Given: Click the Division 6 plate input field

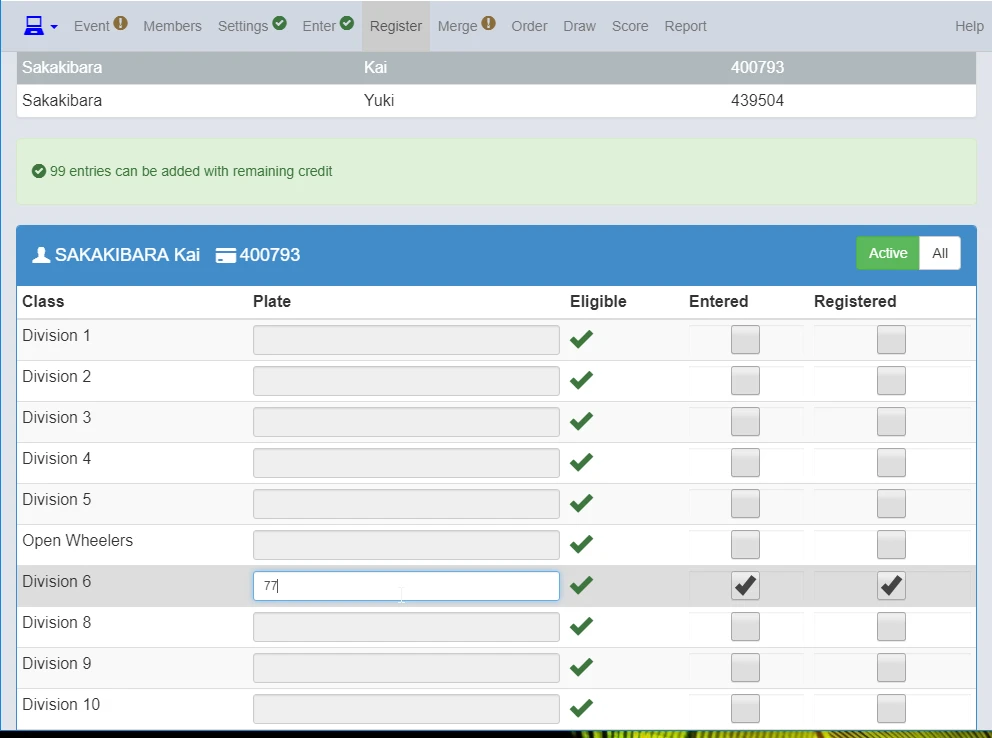Looking at the screenshot, I should pos(406,586).
